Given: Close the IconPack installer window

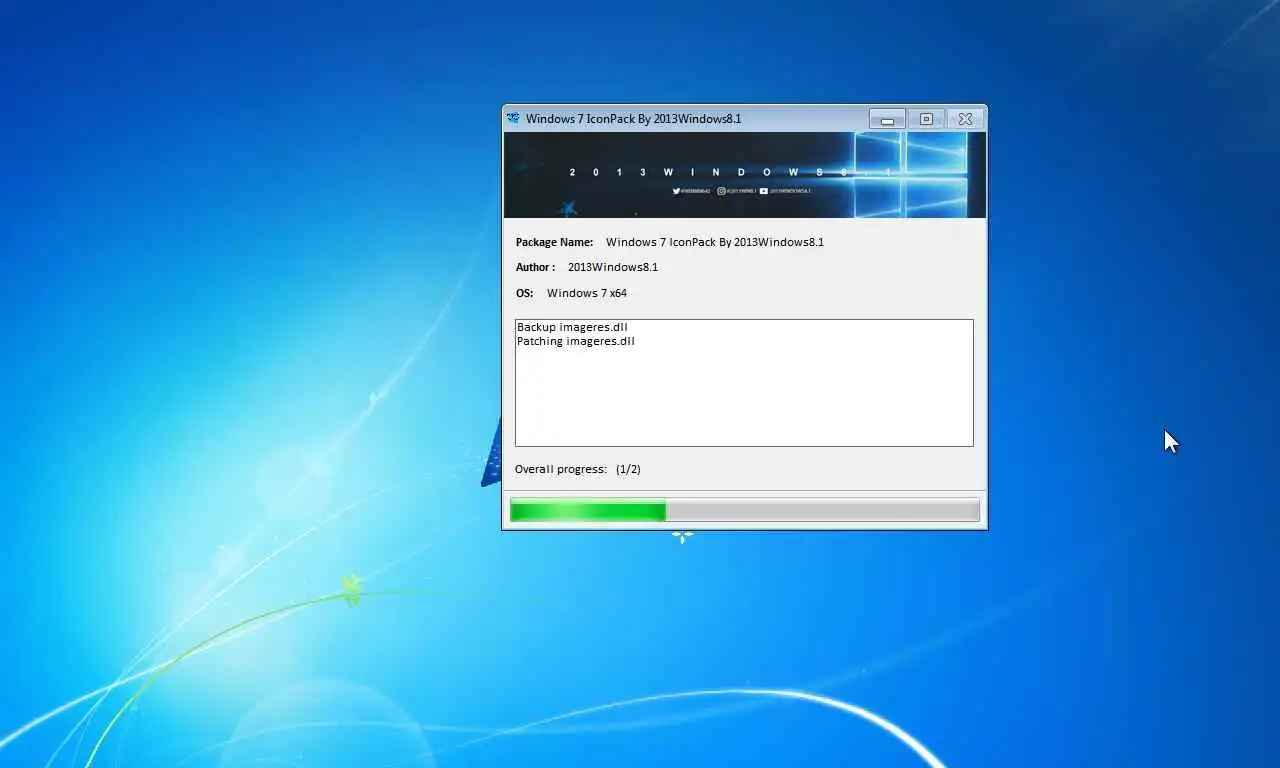Looking at the screenshot, I should click(x=965, y=119).
